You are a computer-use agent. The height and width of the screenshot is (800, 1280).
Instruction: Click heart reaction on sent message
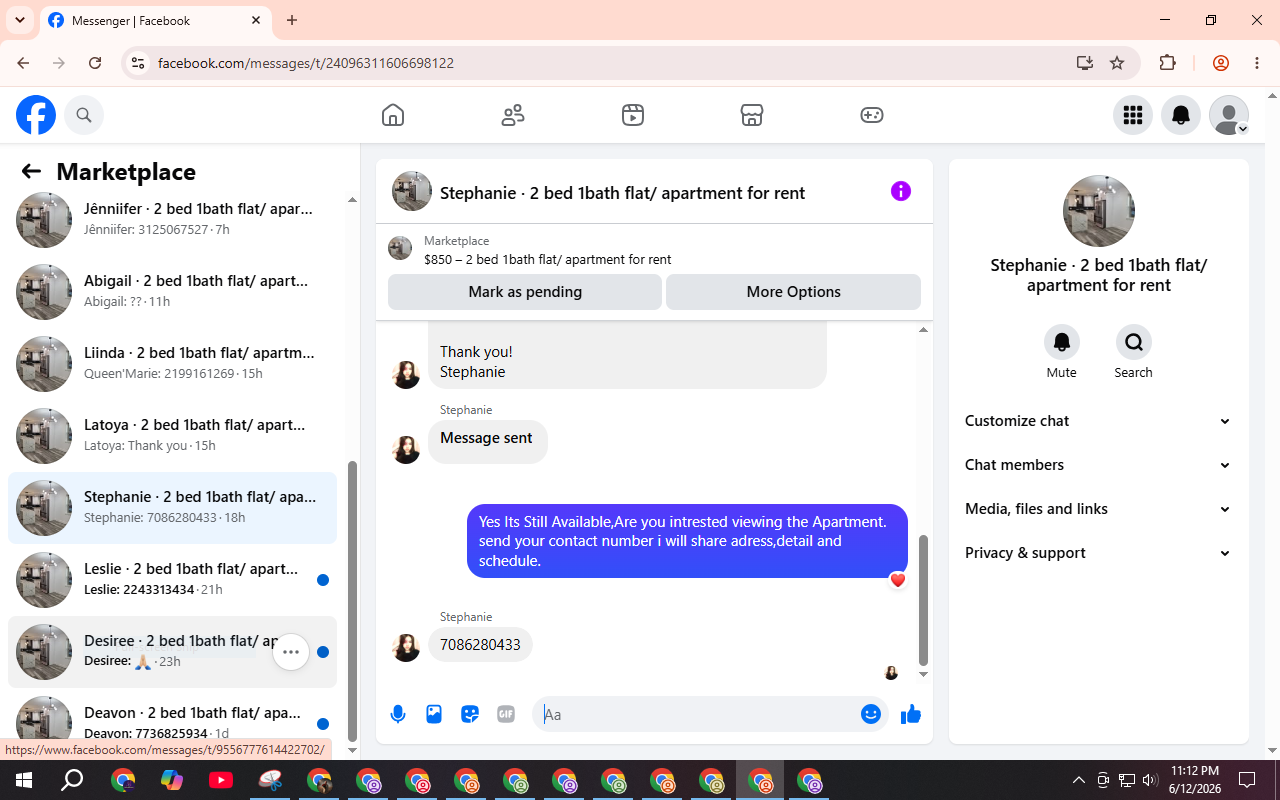tap(898, 580)
